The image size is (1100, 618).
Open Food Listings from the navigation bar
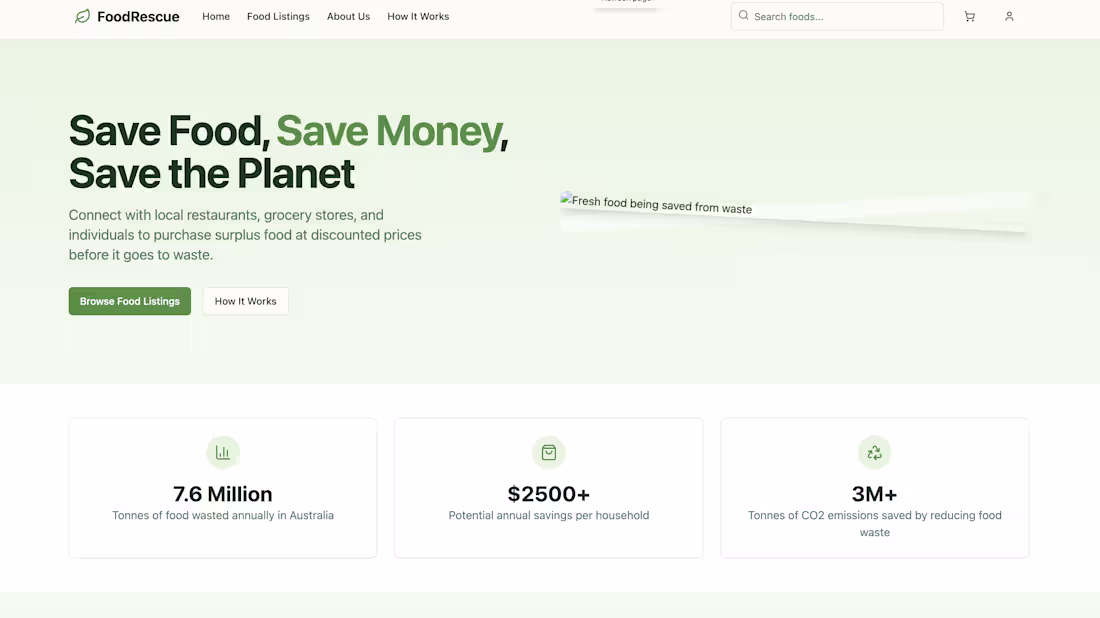click(x=278, y=16)
